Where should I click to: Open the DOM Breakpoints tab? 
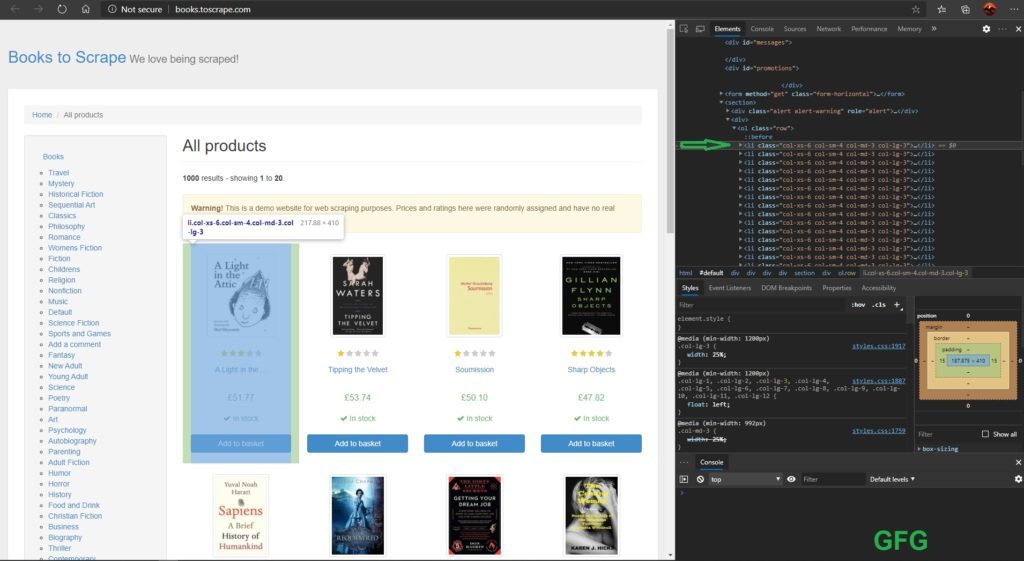(786, 288)
